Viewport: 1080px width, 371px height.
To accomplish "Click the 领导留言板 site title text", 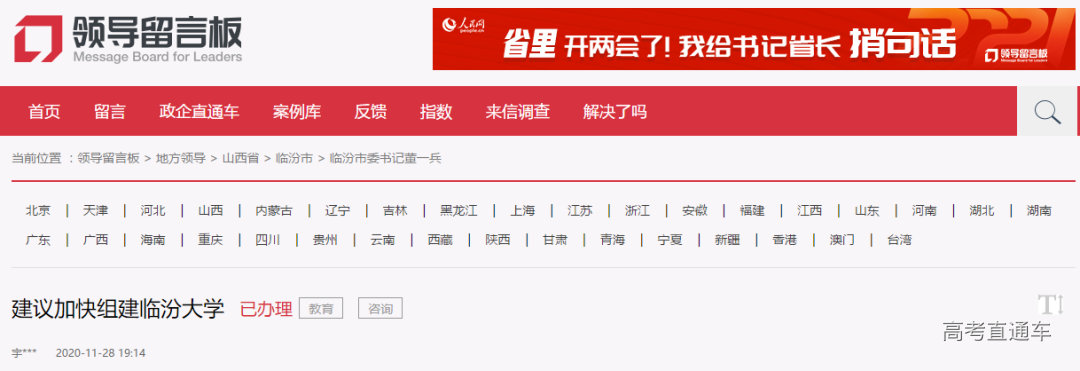I will tap(157, 31).
